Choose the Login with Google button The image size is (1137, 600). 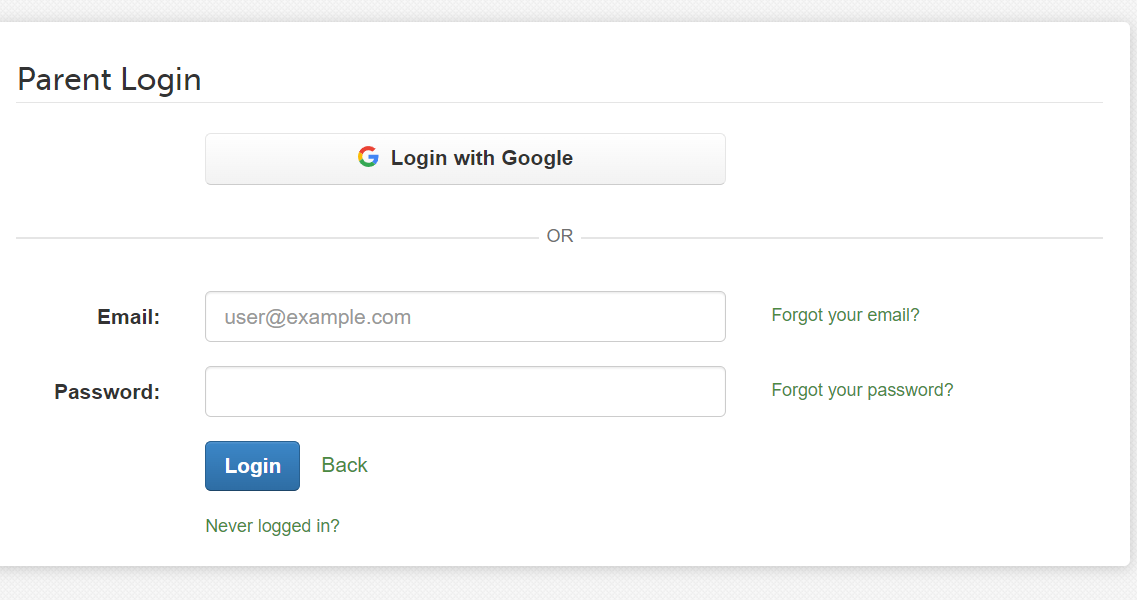[465, 159]
